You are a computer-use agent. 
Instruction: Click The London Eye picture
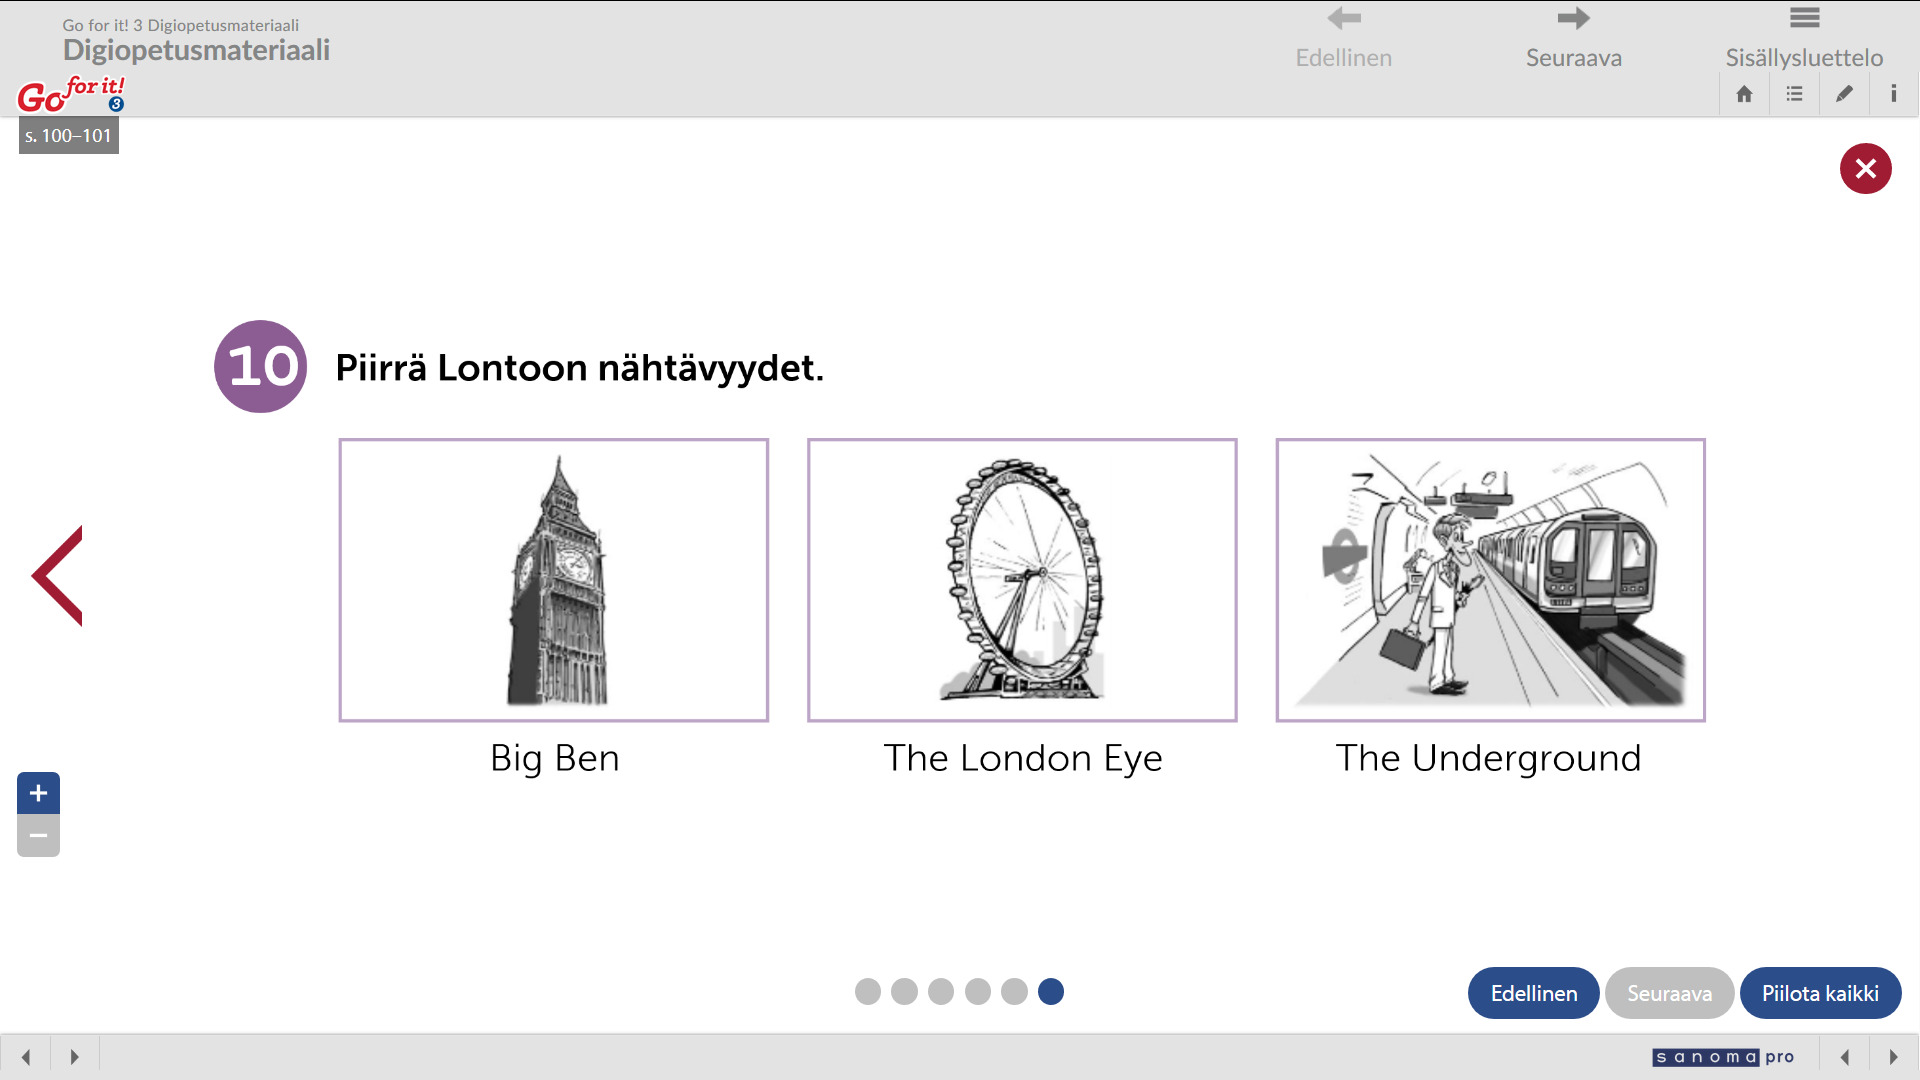[1022, 580]
